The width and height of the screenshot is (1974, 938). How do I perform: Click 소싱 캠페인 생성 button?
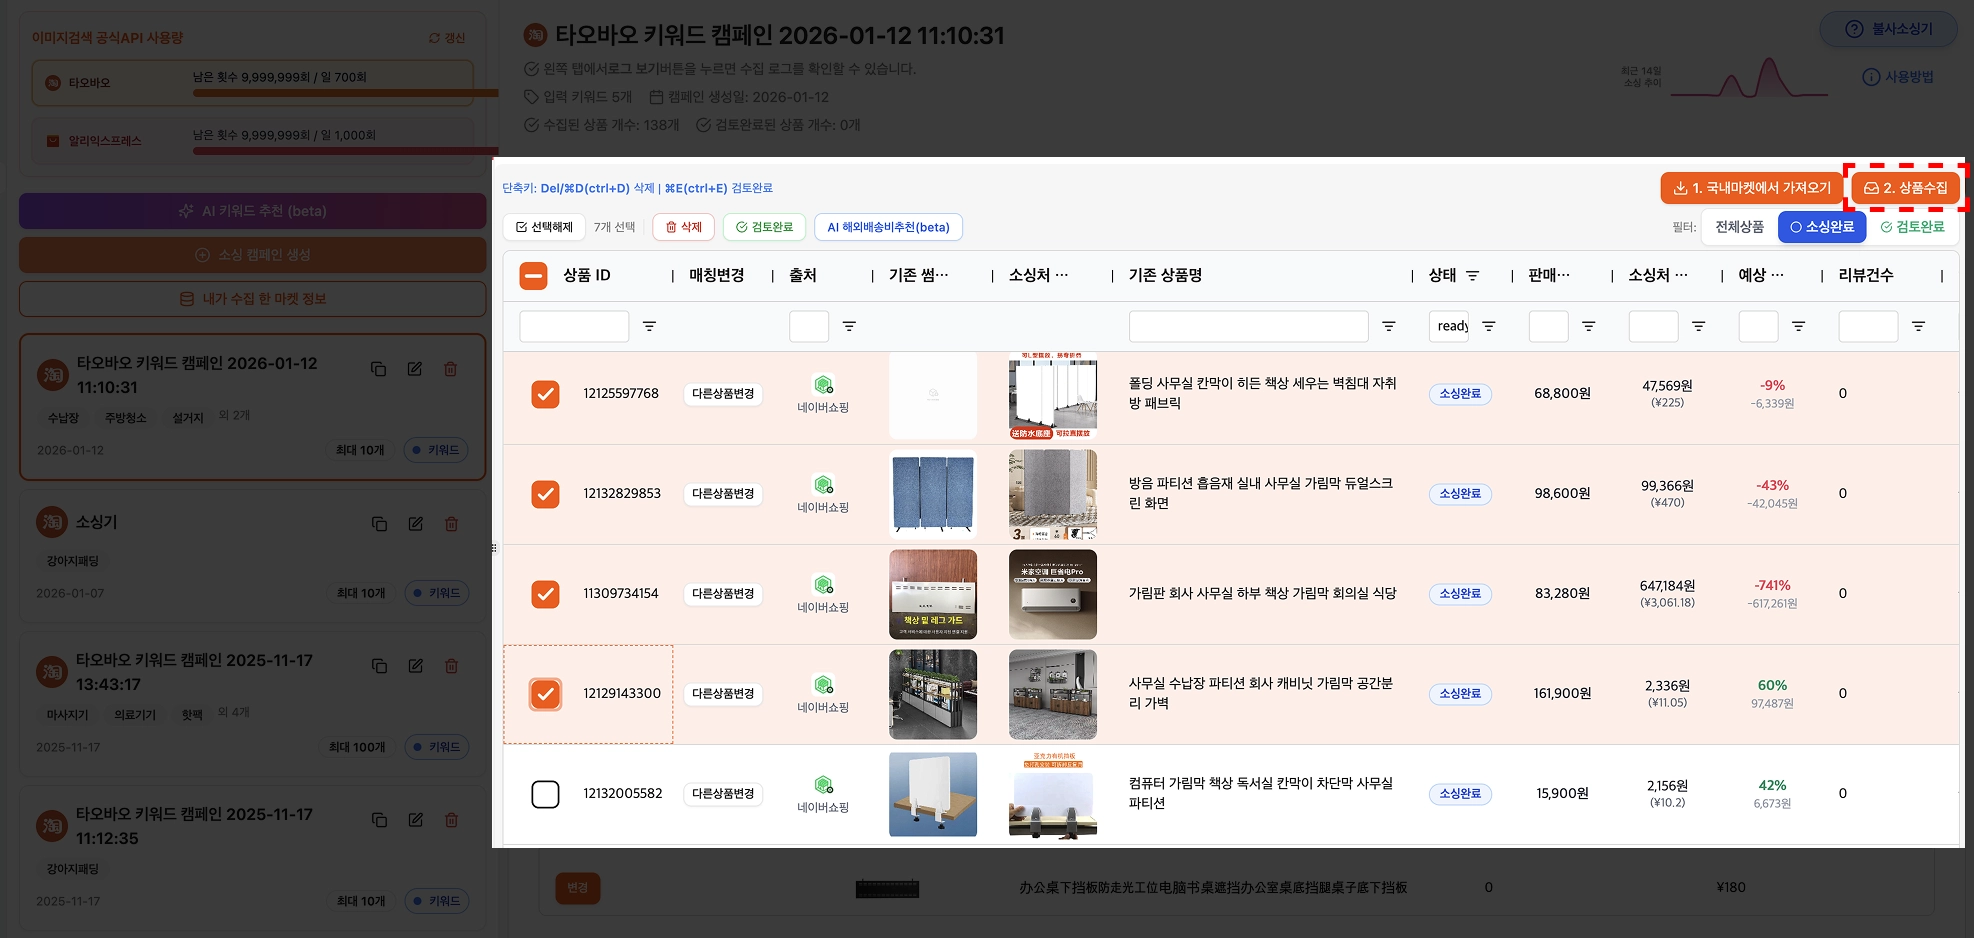click(253, 255)
